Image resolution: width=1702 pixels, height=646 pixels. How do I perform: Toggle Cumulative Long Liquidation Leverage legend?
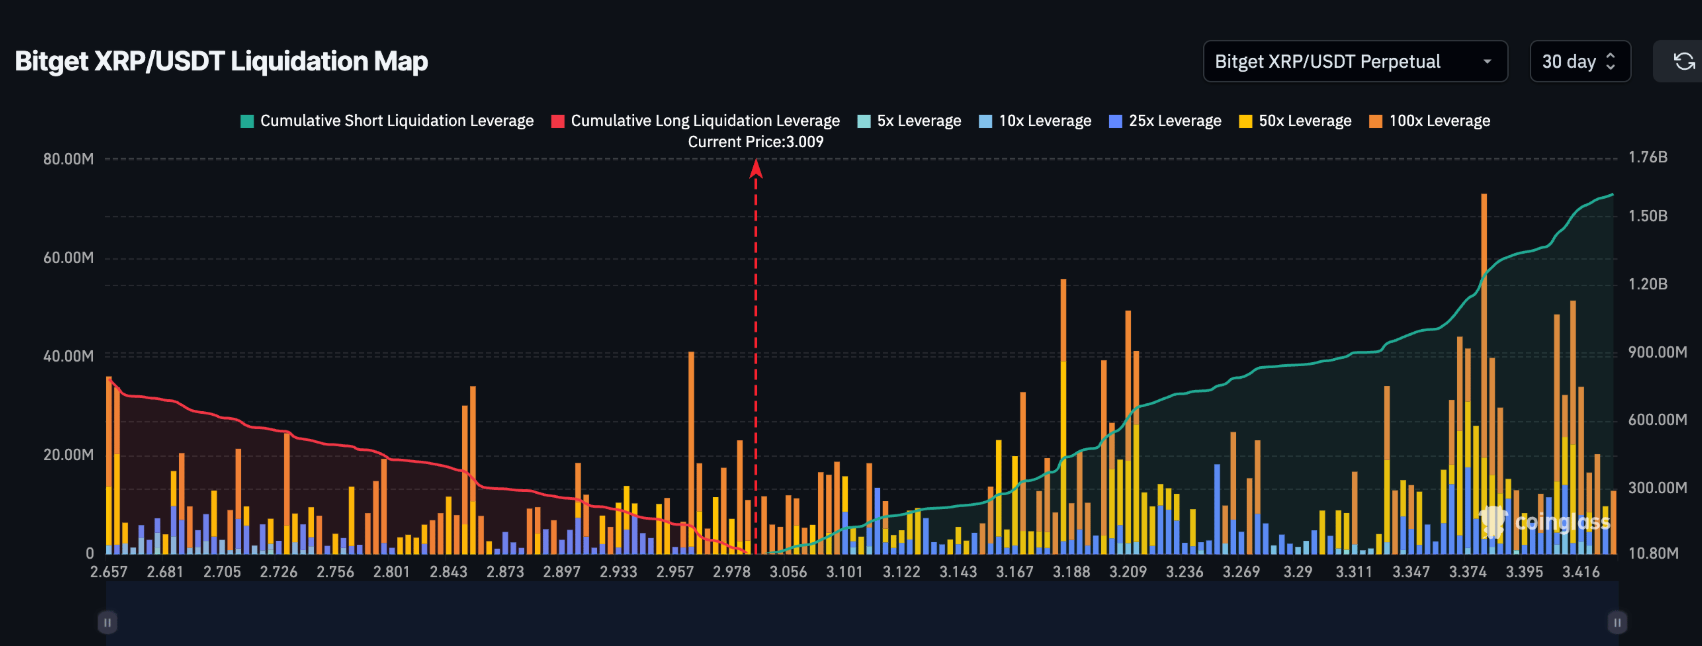tap(696, 121)
